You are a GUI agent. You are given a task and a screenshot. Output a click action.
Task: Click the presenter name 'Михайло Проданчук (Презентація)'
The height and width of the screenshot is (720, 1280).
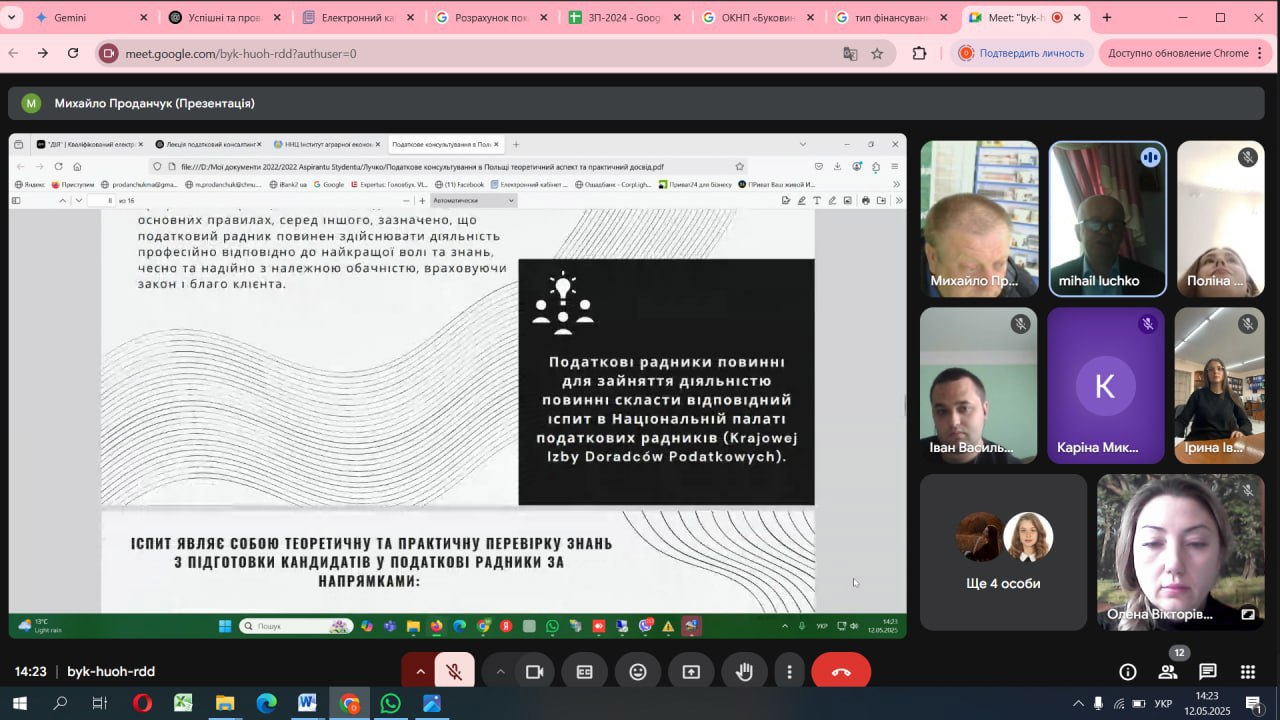tap(155, 103)
